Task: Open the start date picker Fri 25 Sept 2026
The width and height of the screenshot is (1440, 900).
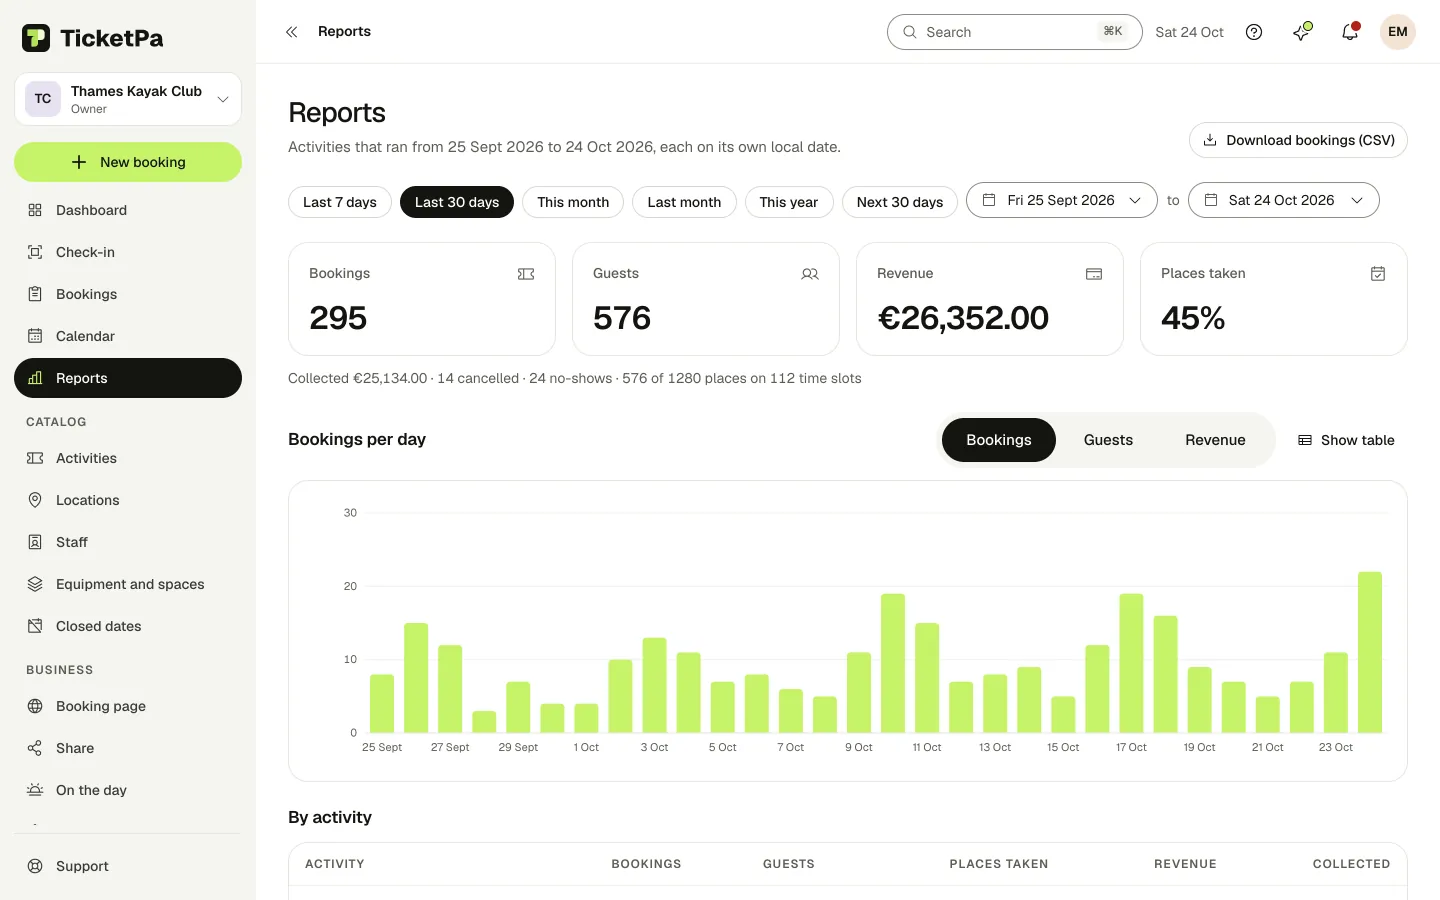Action: [x=1062, y=200]
